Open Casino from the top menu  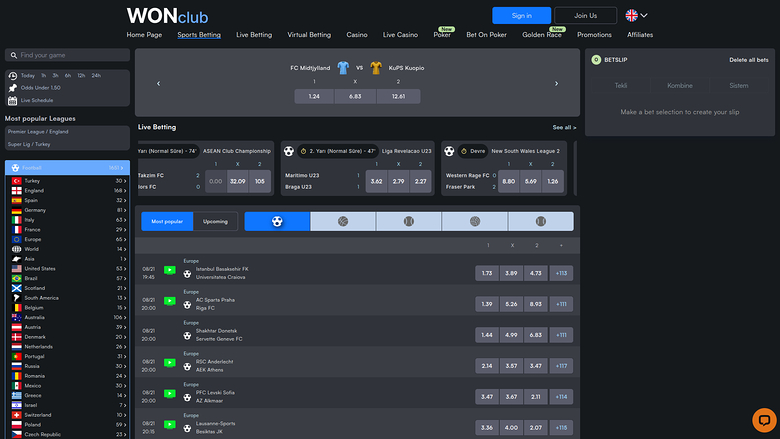[x=357, y=35]
